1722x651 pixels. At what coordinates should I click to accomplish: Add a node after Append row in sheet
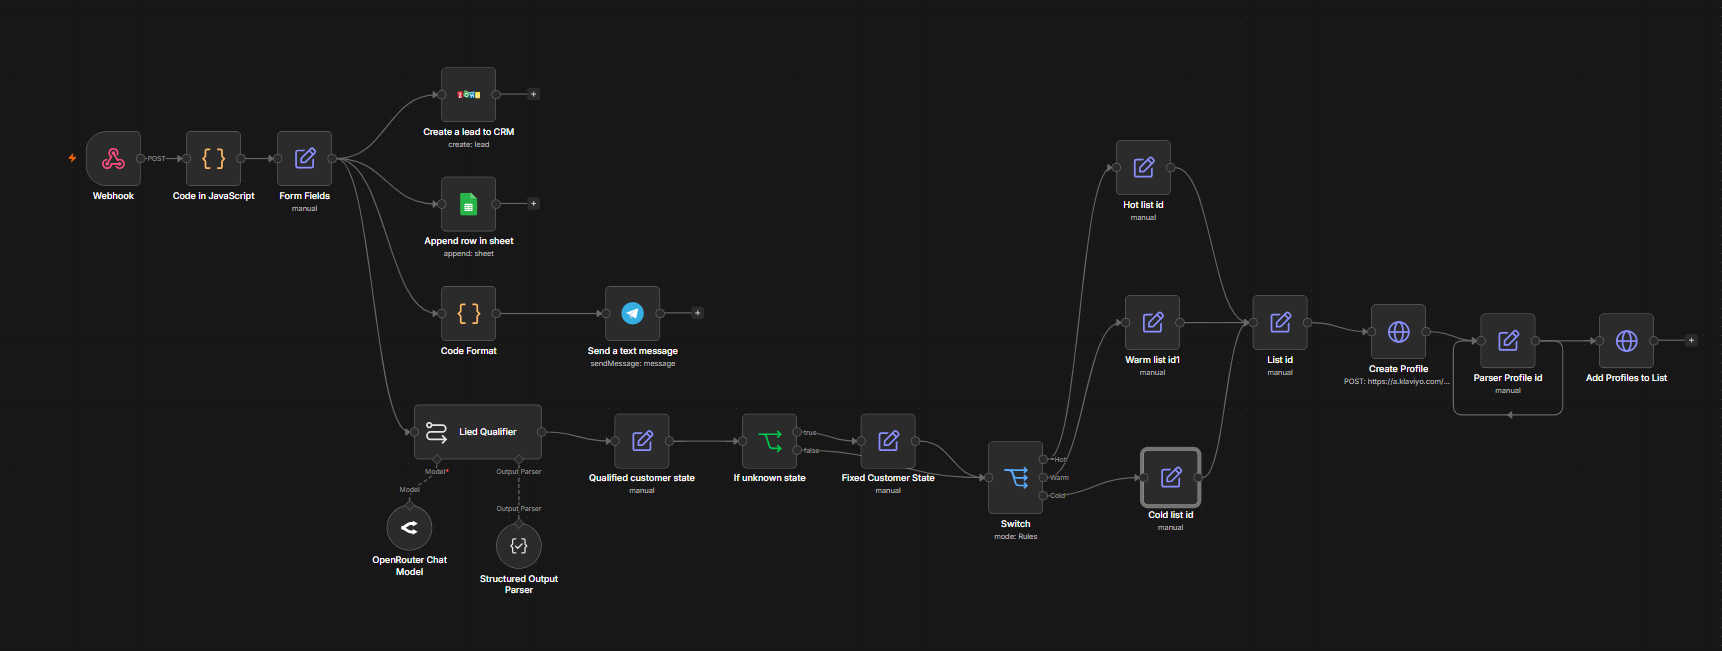click(x=533, y=203)
